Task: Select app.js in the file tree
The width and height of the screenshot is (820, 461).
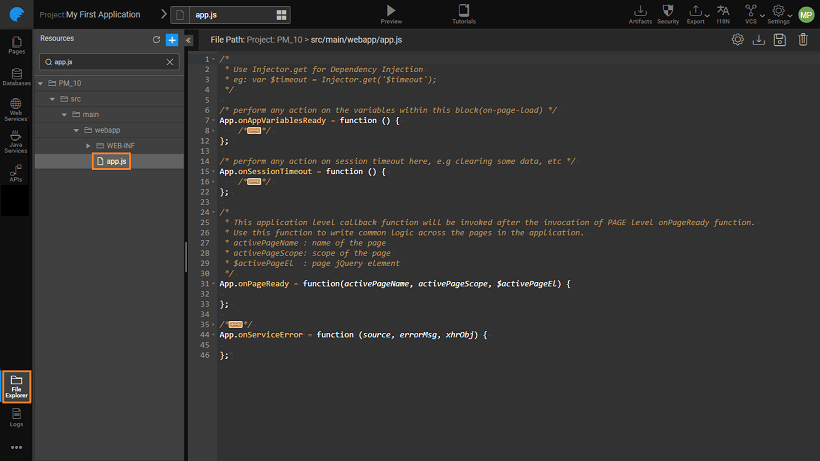Action: [116, 161]
